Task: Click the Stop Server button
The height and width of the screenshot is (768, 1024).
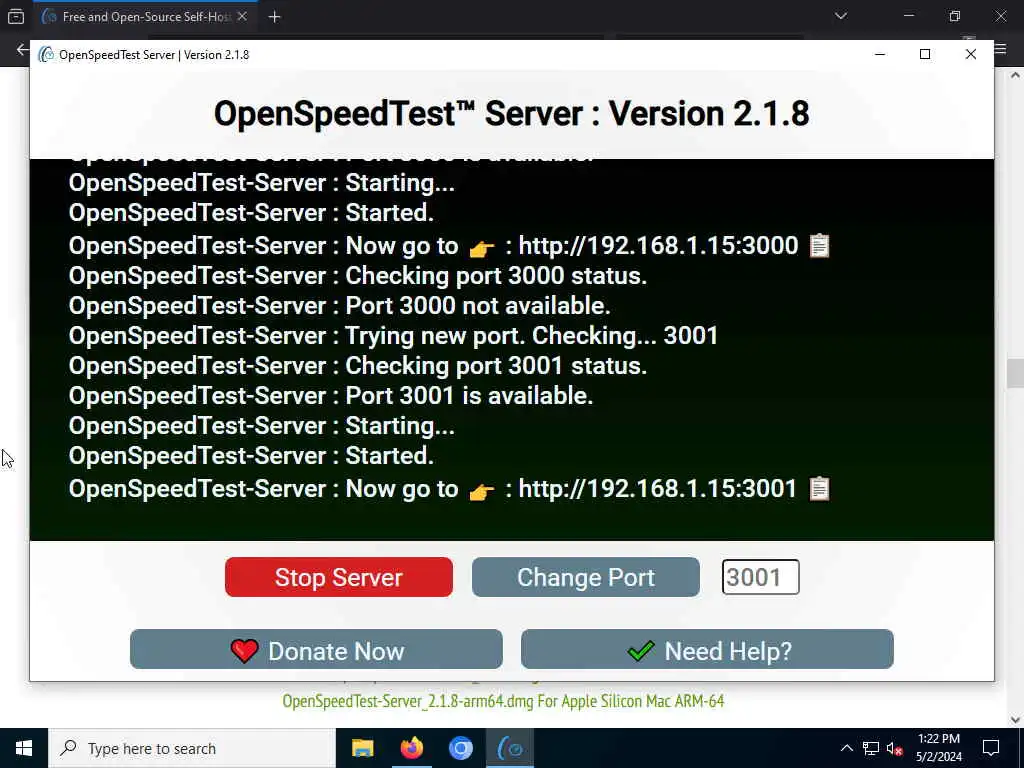Action: point(338,577)
